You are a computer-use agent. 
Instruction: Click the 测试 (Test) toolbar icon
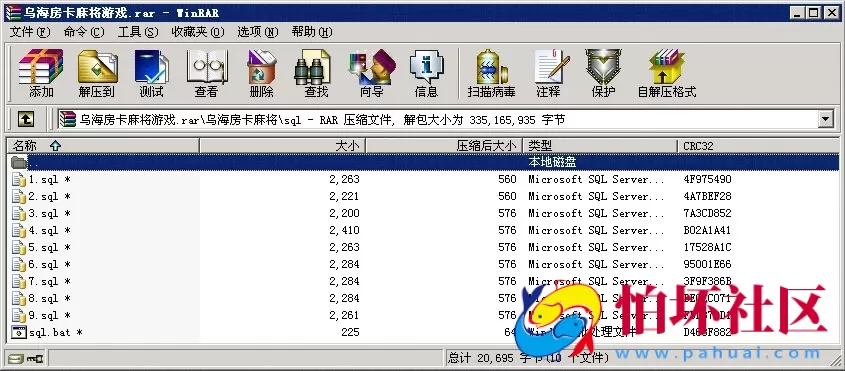151,73
